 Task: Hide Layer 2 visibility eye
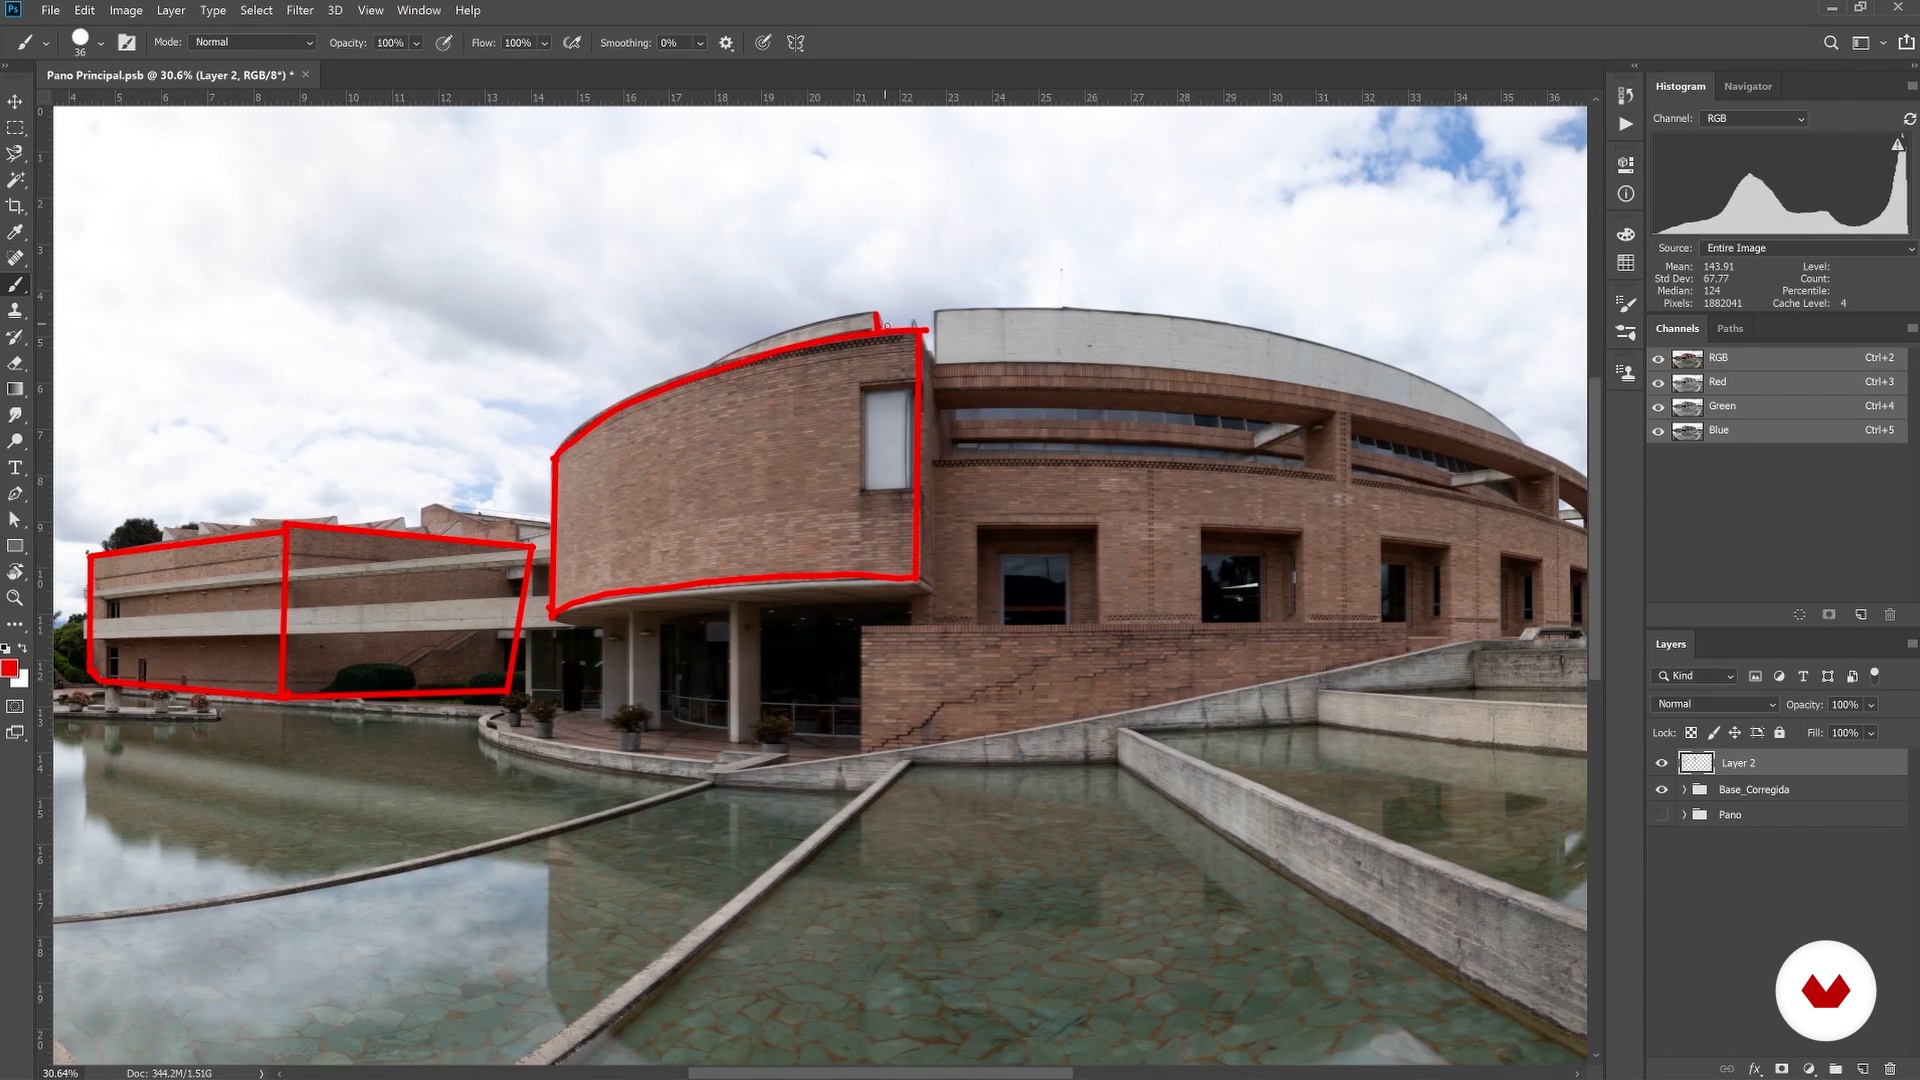pos(1662,763)
